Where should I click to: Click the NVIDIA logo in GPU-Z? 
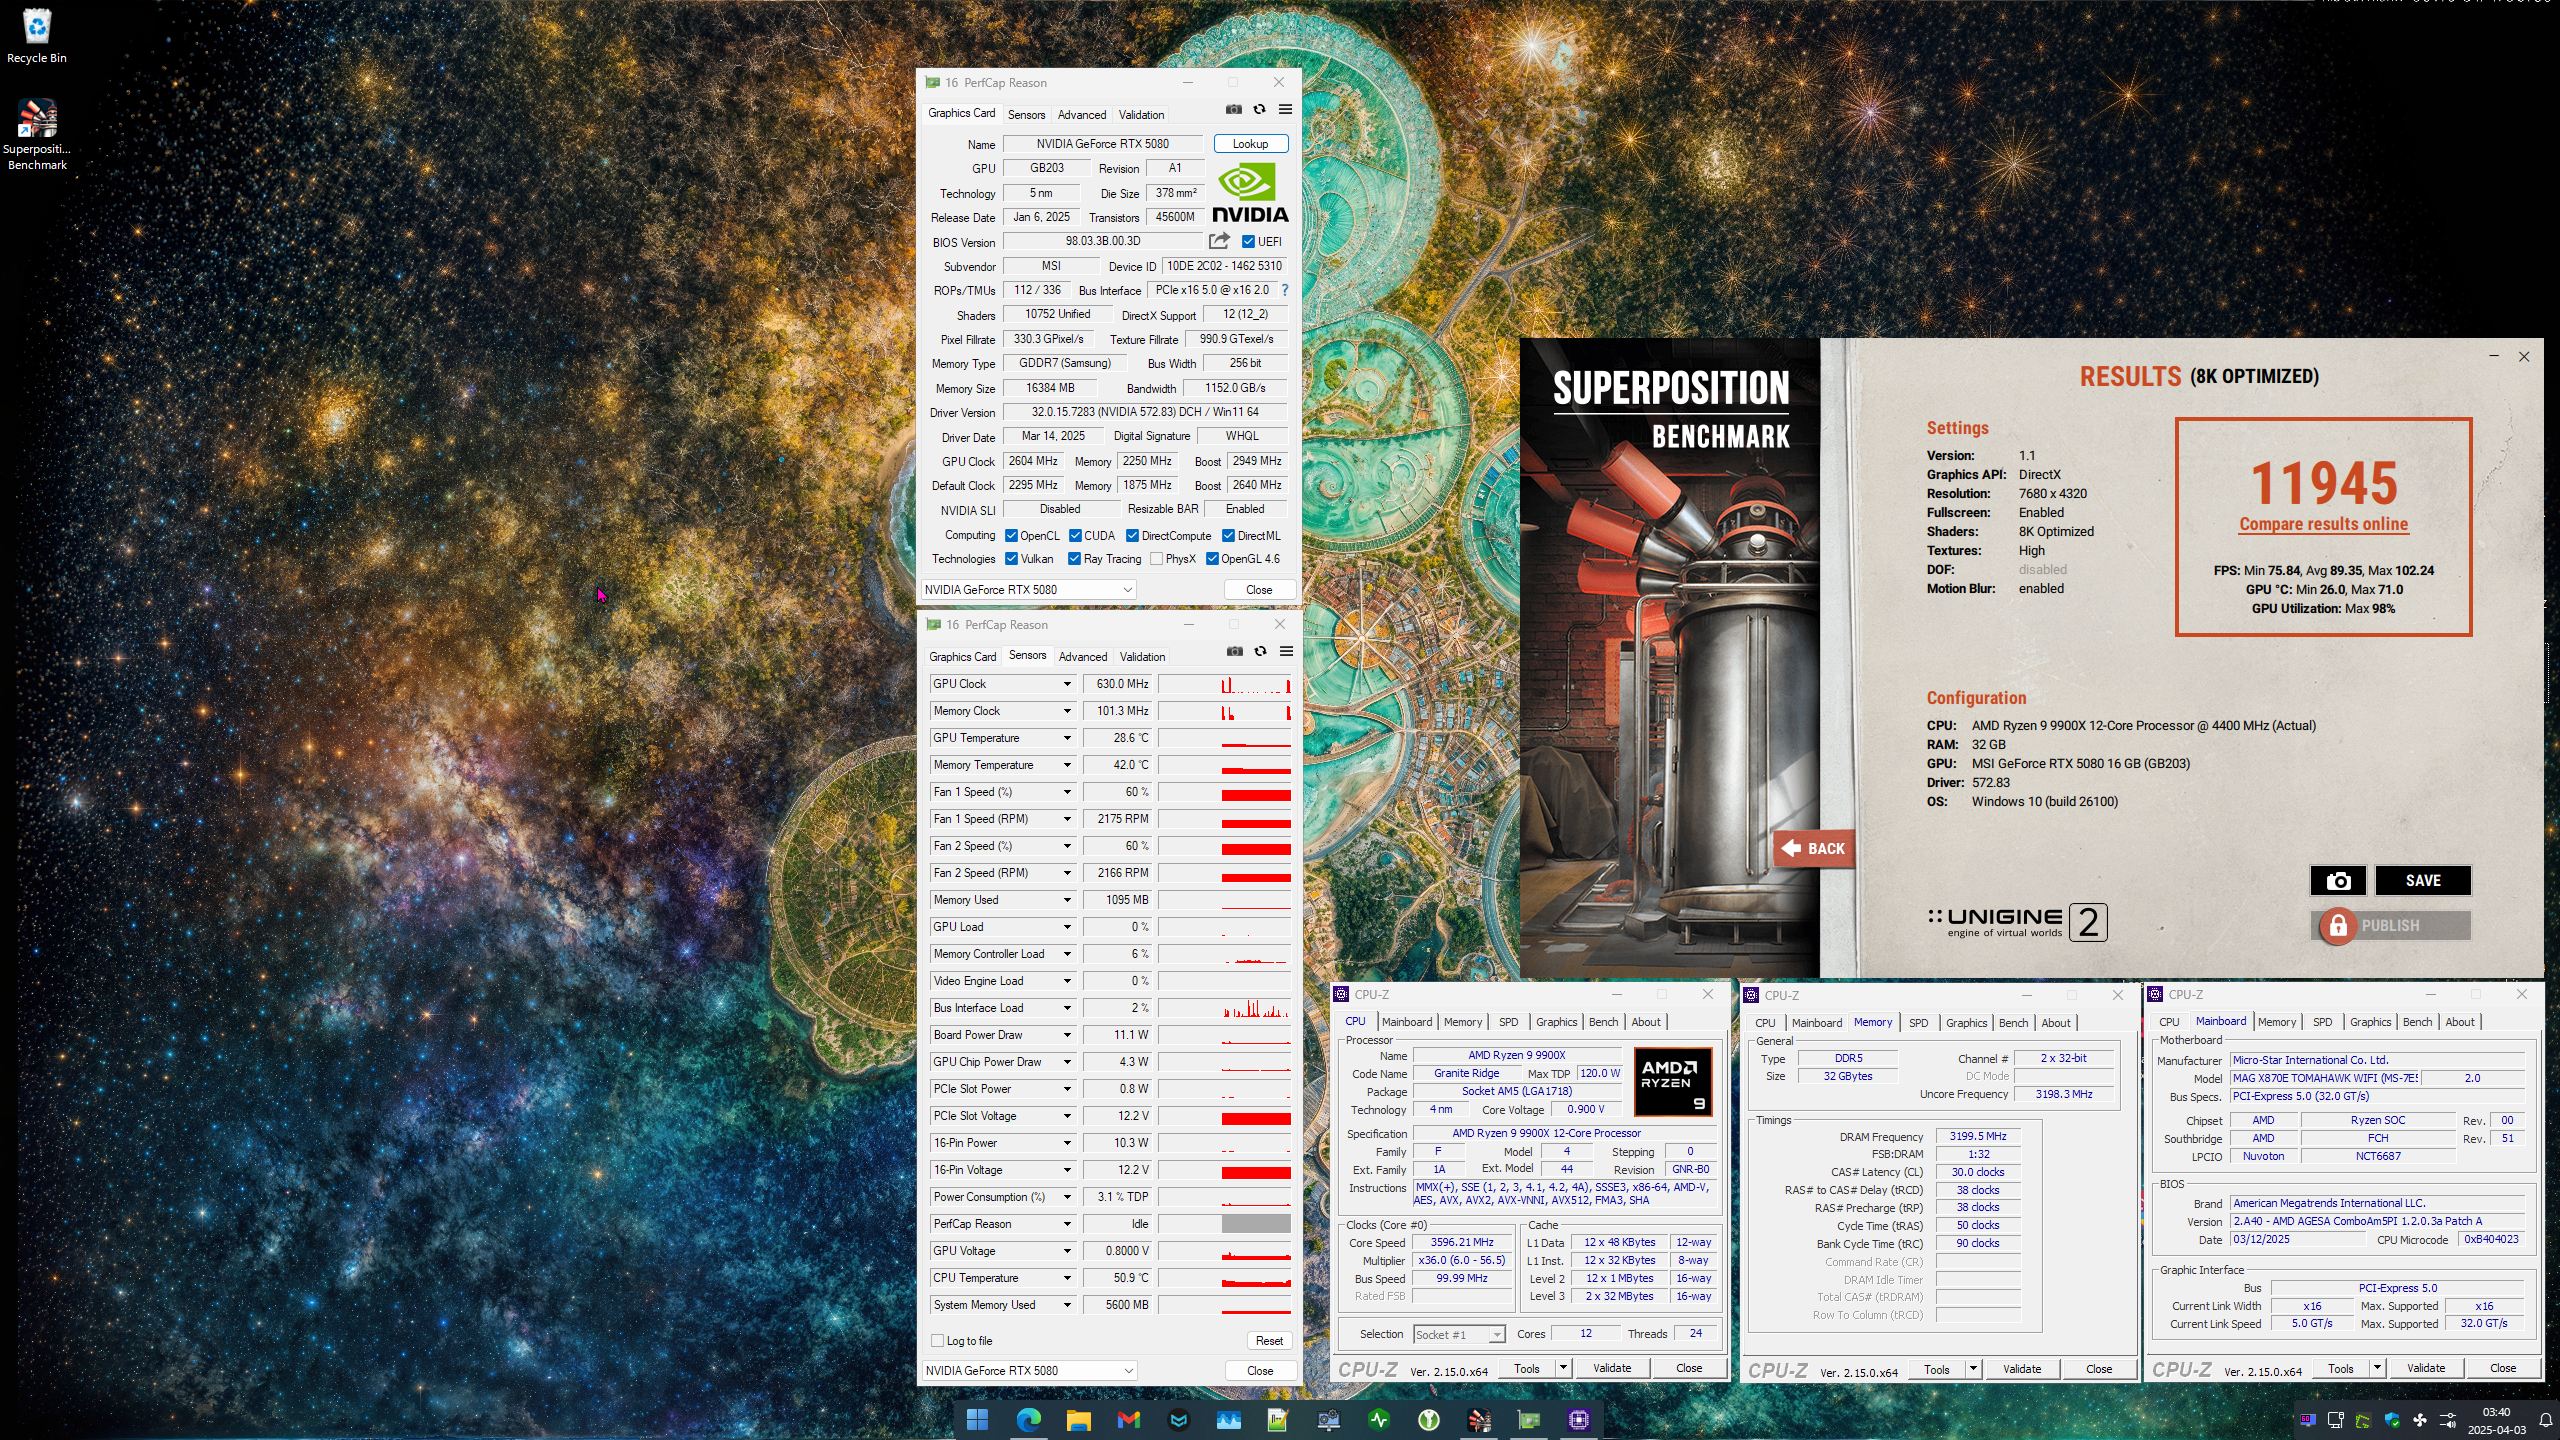1249,194
